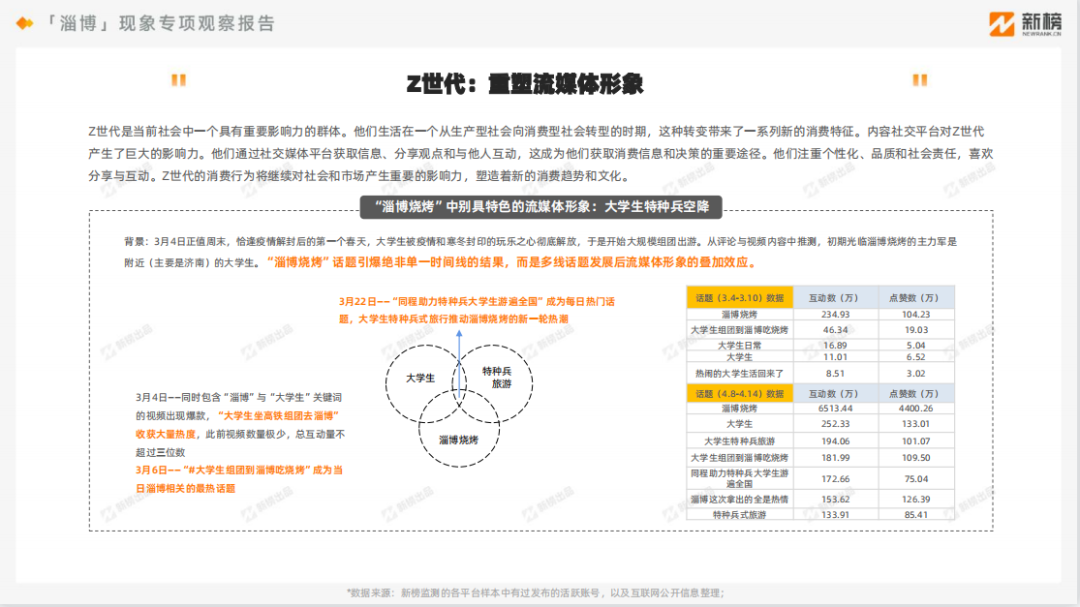
Task: Select the cell value 4400.26
Action: click(x=916, y=408)
